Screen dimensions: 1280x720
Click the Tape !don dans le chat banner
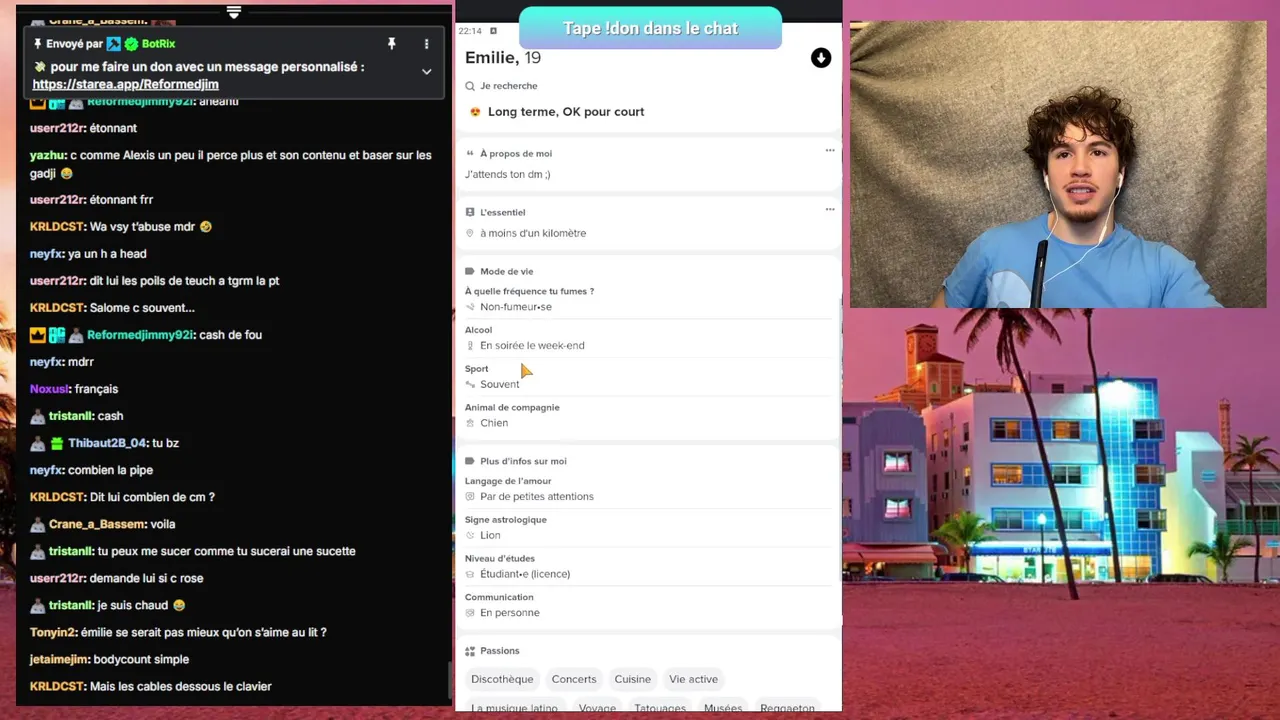coord(650,28)
